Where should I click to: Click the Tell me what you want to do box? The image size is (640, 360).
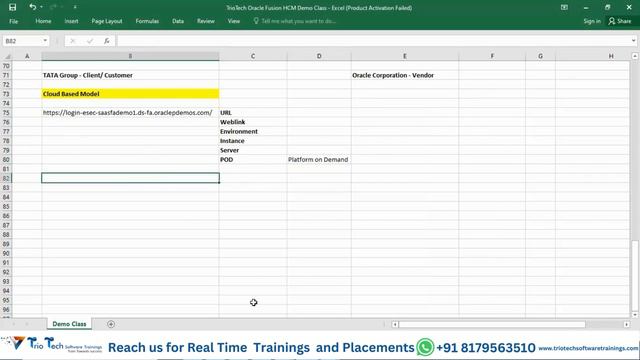coord(295,21)
